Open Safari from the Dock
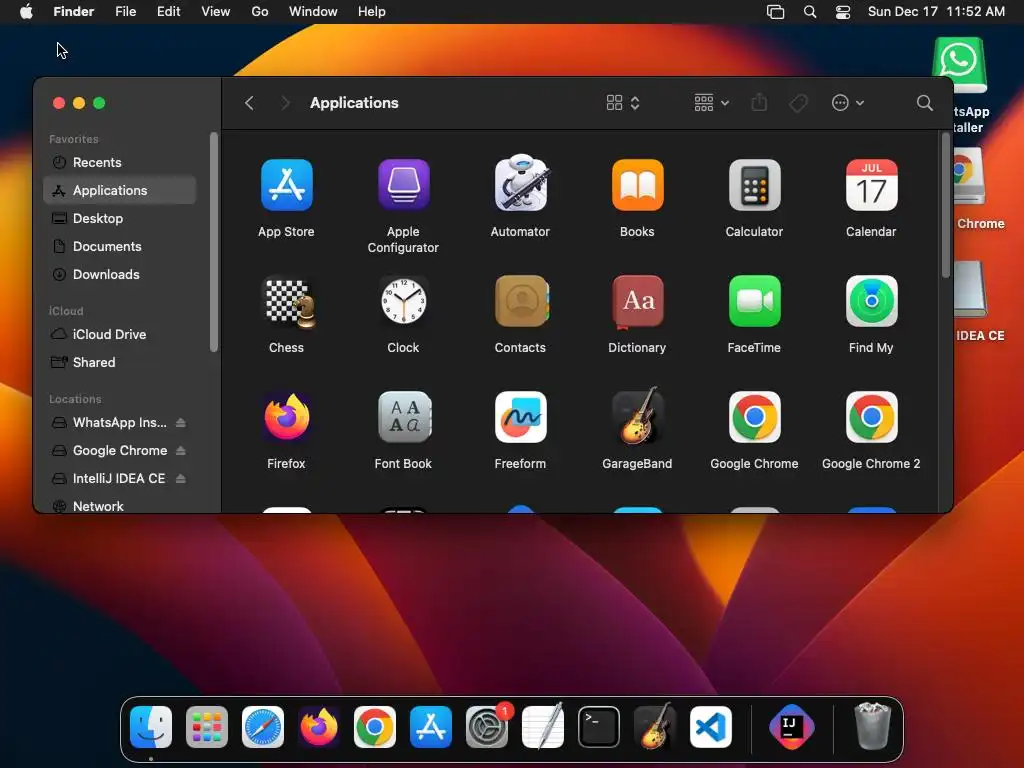This screenshot has width=1024, height=768. (x=263, y=727)
